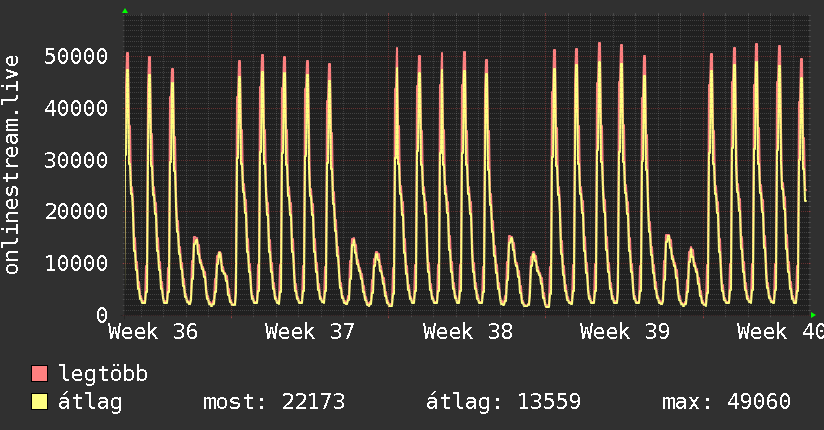Click the 'most: 22173' value
This screenshot has width=824, height=430.
click(x=274, y=402)
